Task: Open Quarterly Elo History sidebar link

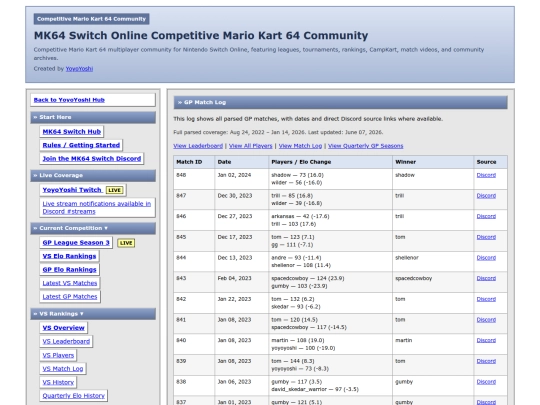Action: point(74,396)
